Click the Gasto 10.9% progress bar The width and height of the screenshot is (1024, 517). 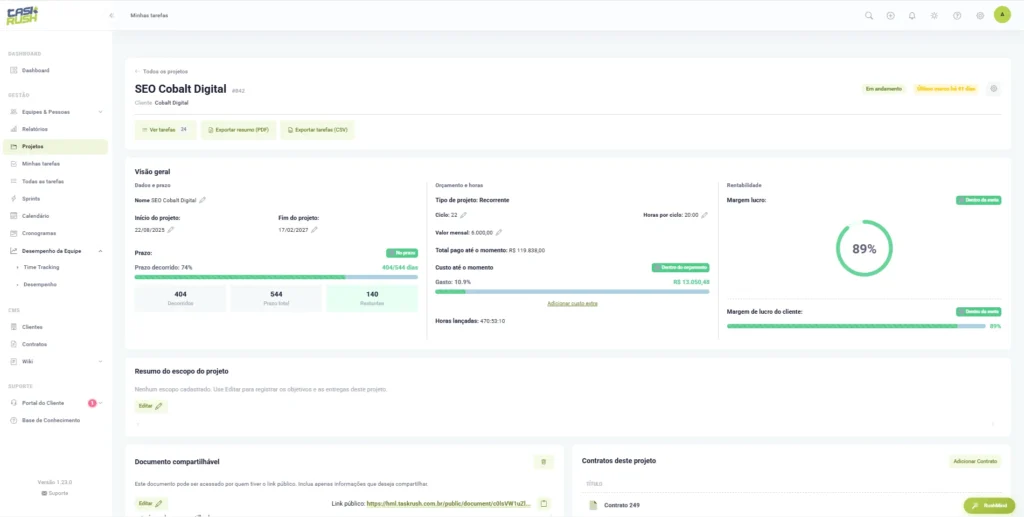coord(572,292)
